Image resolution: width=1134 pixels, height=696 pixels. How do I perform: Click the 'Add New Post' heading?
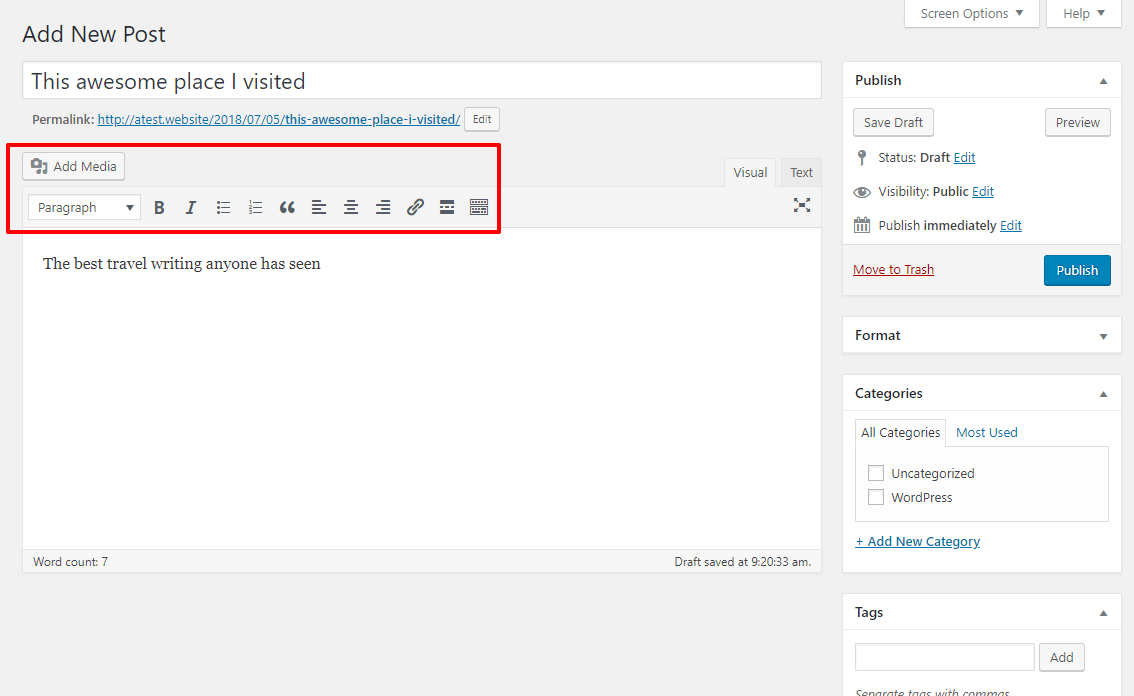click(94, 34)
